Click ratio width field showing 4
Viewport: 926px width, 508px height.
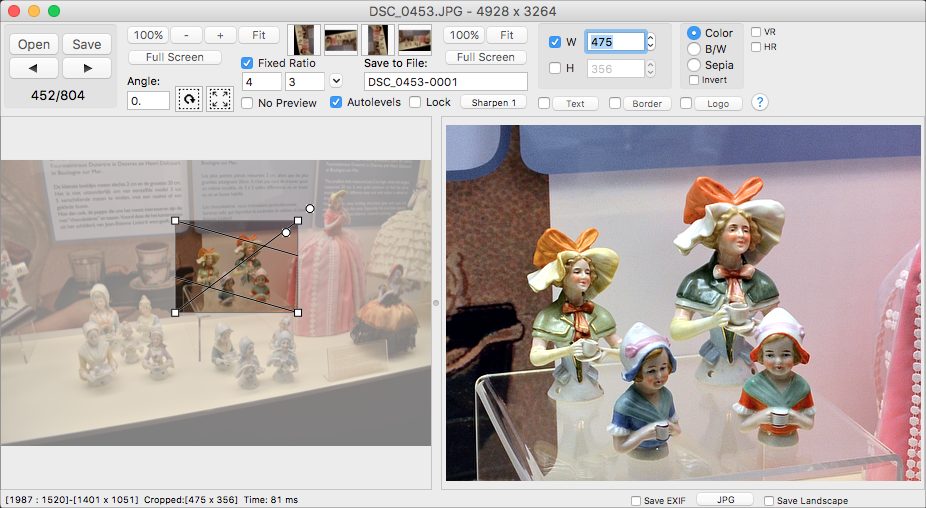click(x=262, y=82)
